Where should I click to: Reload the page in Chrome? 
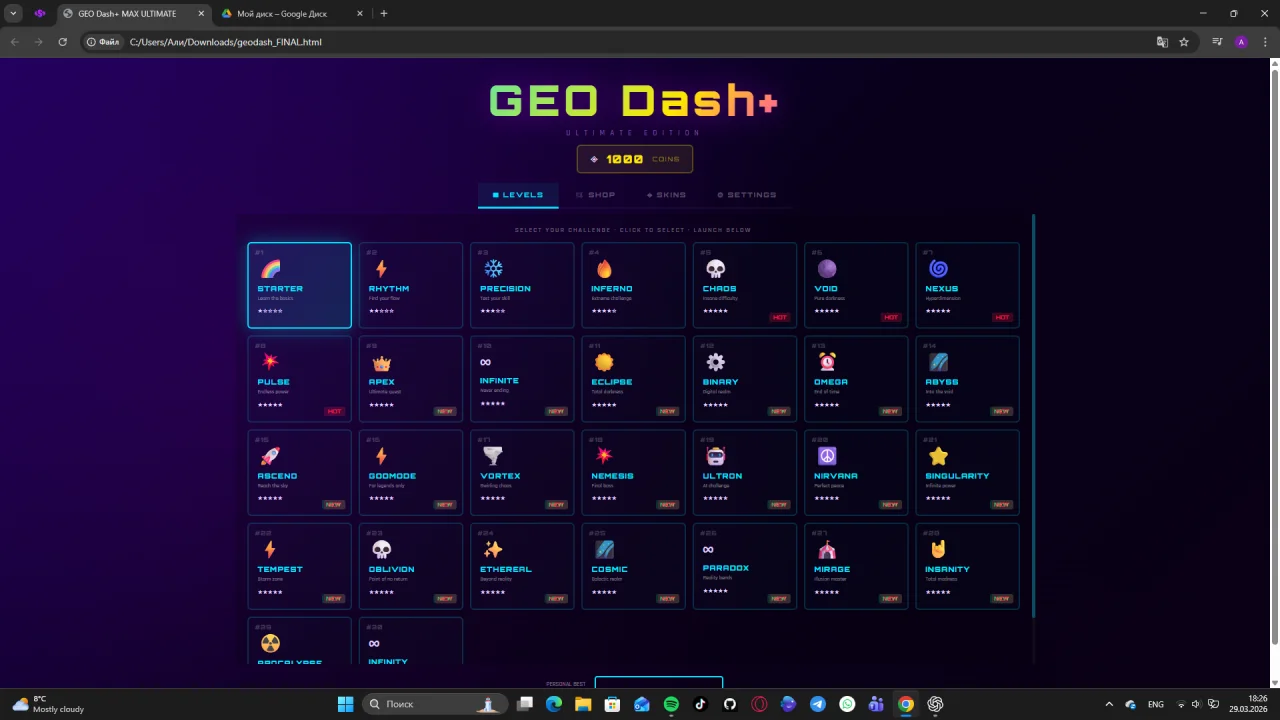(62, 42)
